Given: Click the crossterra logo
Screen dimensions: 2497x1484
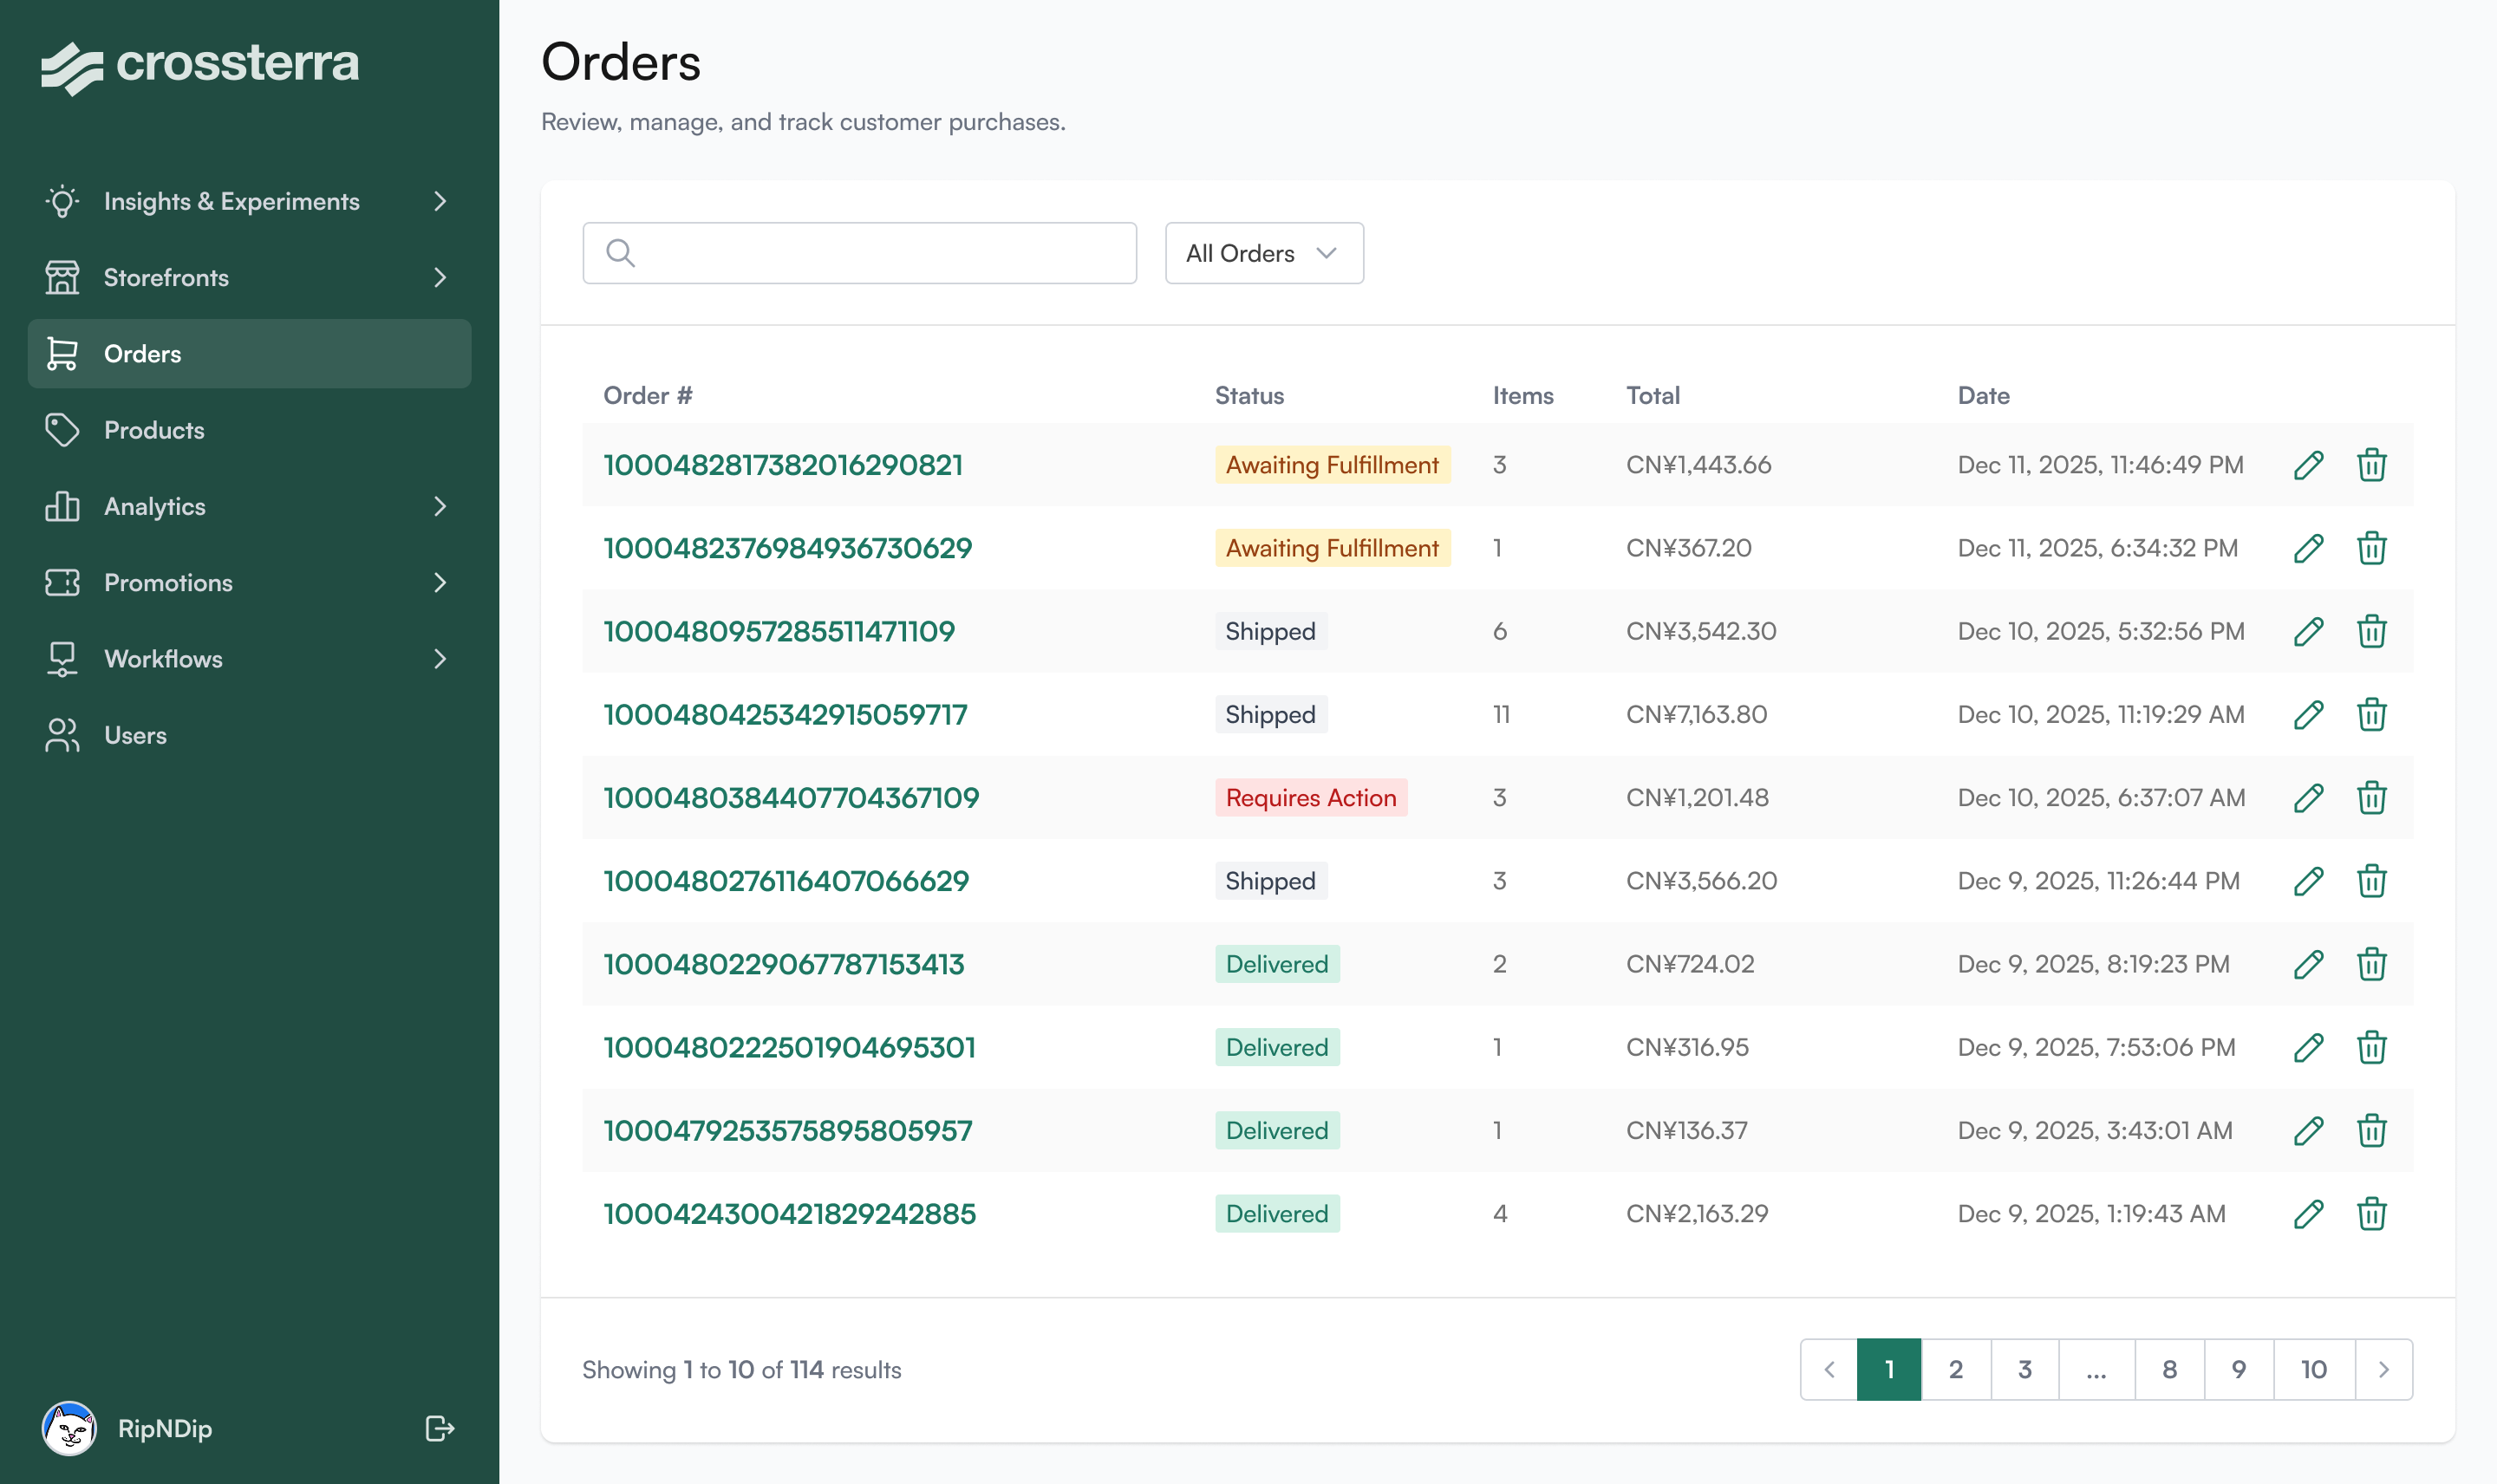Looking at the screenshot, I should tap(200, 66).
